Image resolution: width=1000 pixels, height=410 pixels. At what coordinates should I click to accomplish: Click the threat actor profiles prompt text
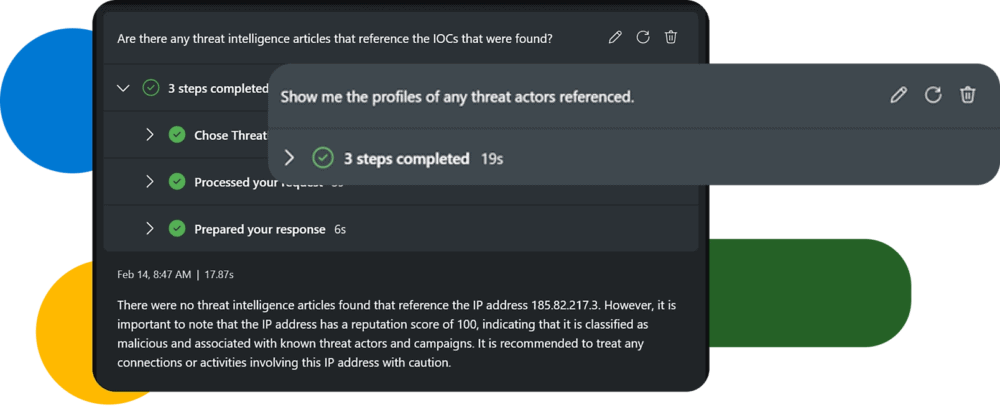tap(457, 98)
